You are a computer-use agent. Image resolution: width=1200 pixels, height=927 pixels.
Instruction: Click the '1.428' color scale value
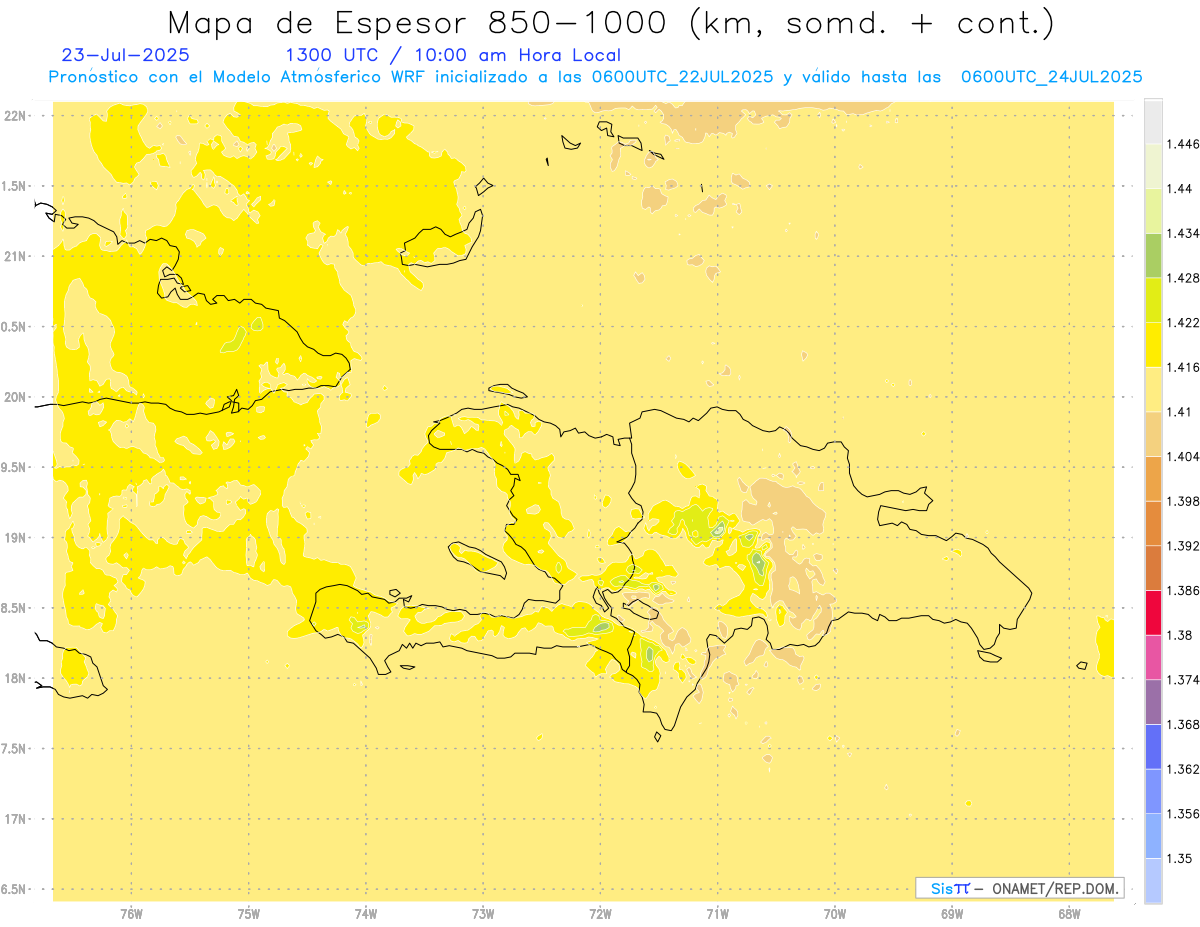[1183, 278]
